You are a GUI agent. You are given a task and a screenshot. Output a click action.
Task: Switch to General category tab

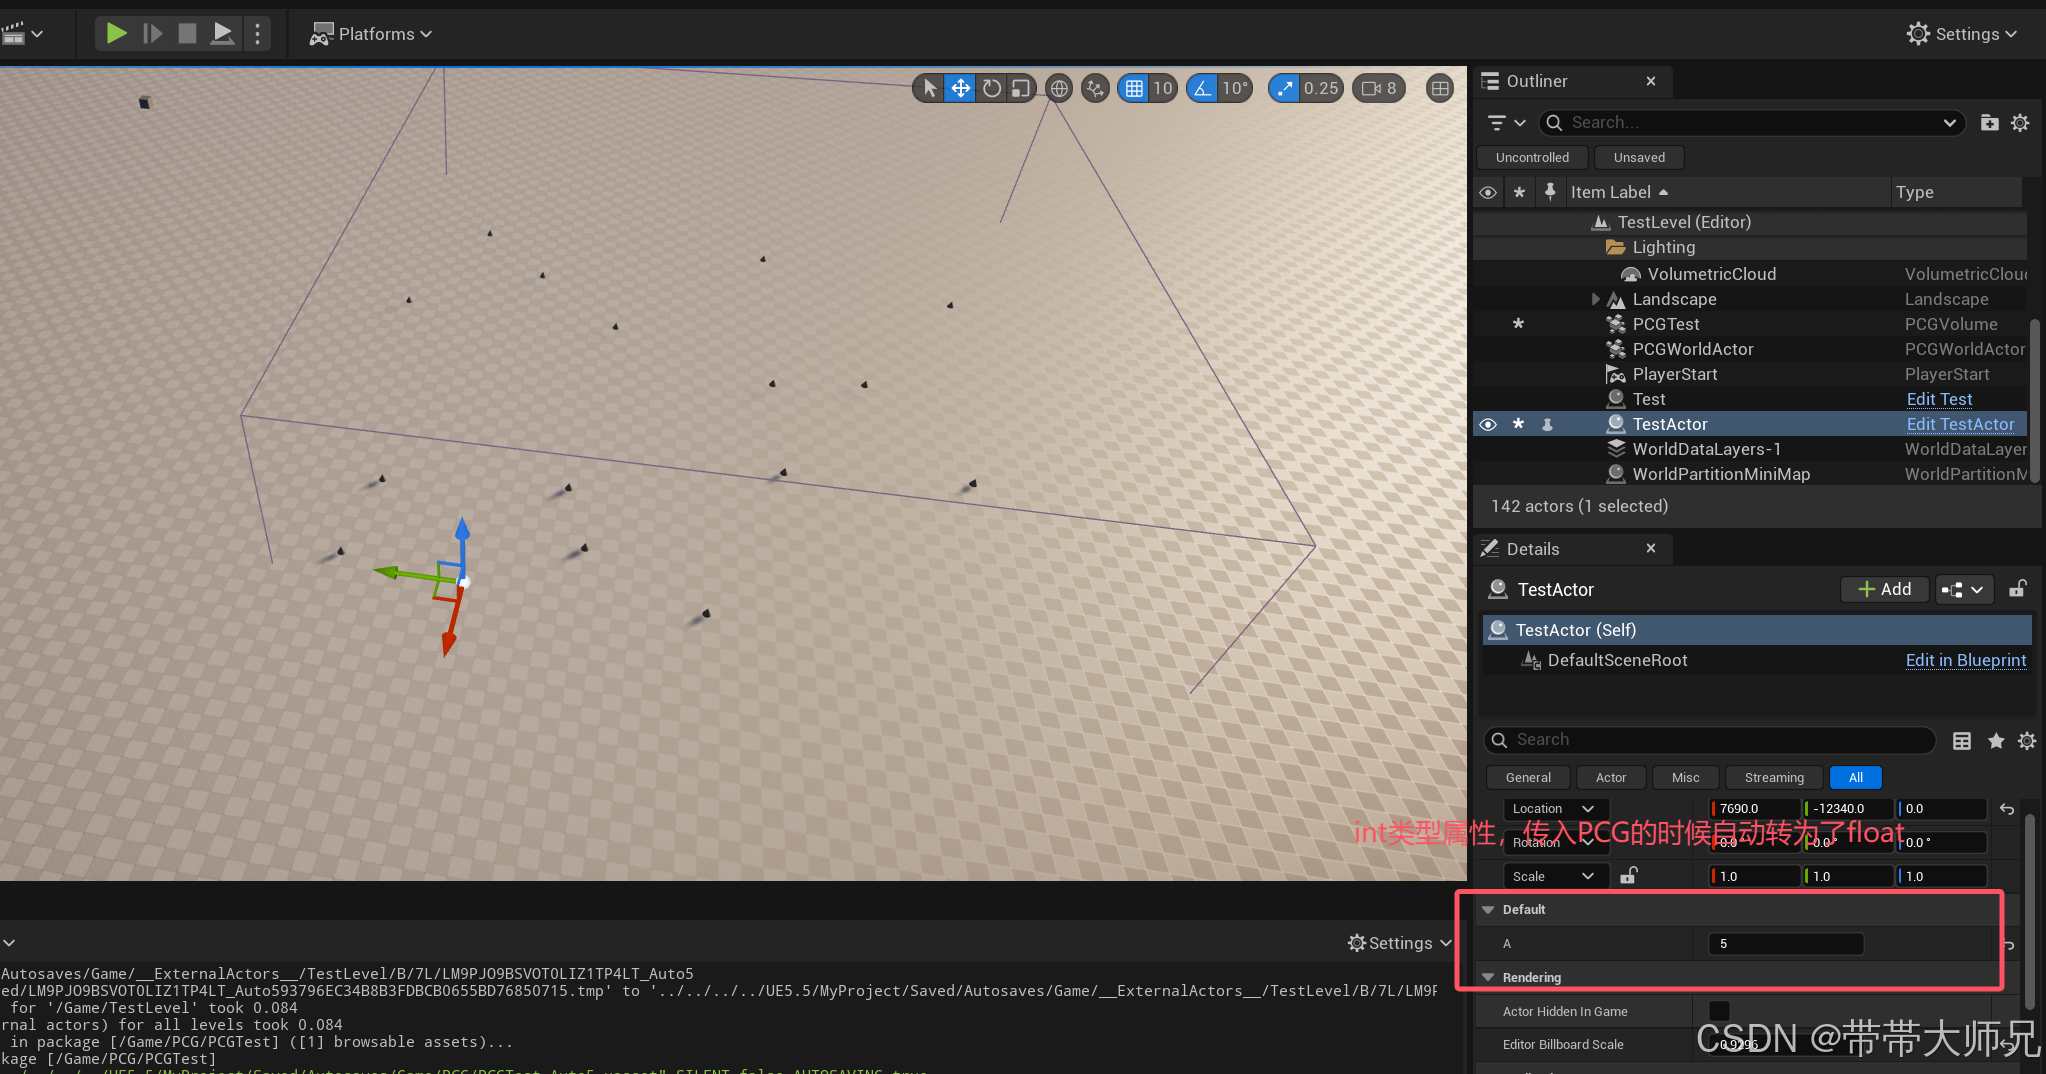(1528, 777)
